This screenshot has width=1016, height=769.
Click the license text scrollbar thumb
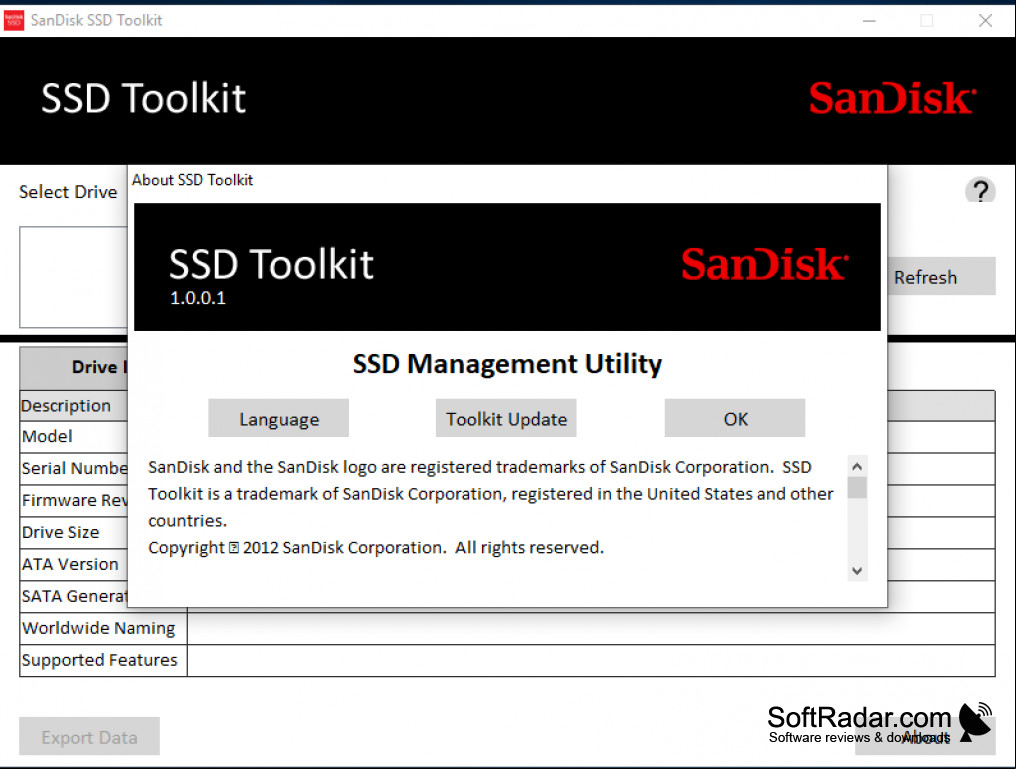click(x=857, y=488)
